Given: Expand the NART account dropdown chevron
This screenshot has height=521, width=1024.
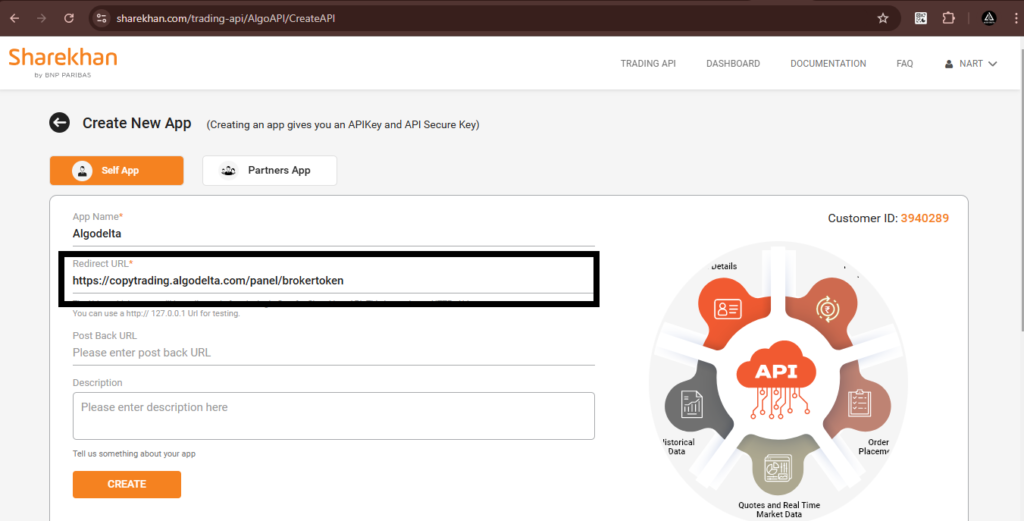Looking at the screenshot, I should pyautogui.click(x=993, y=64).
